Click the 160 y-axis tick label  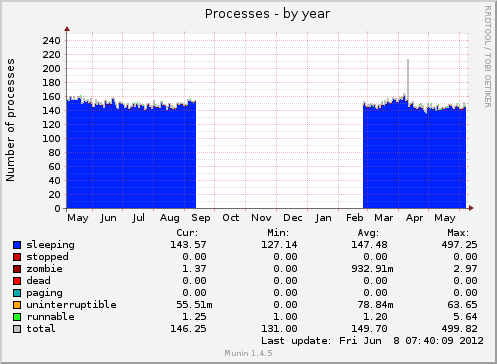click(51, 97)
